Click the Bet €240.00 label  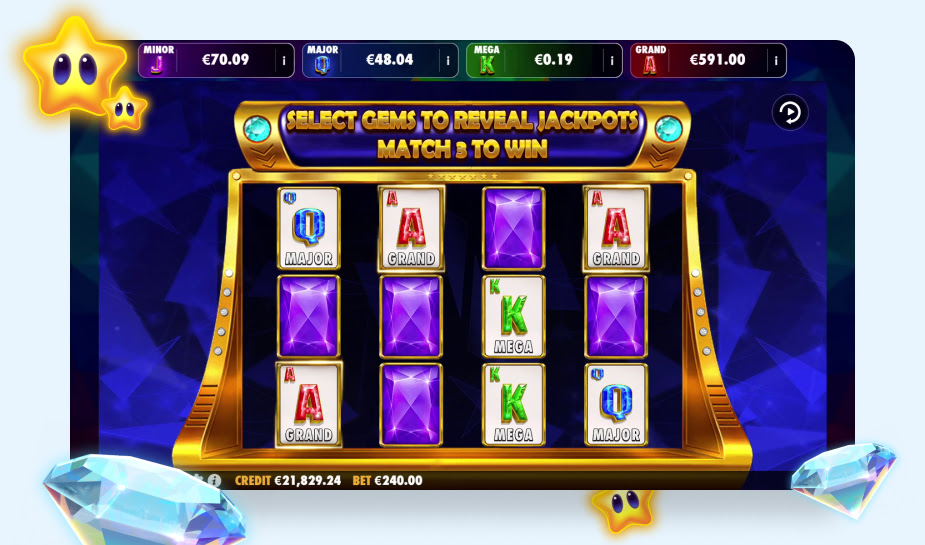point(388,480)
